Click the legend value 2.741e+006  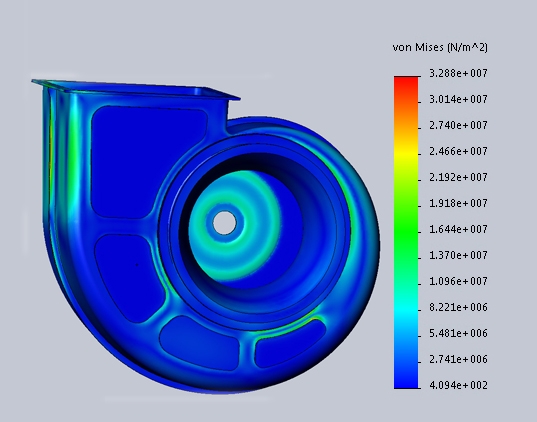click(x=458, y=359)
